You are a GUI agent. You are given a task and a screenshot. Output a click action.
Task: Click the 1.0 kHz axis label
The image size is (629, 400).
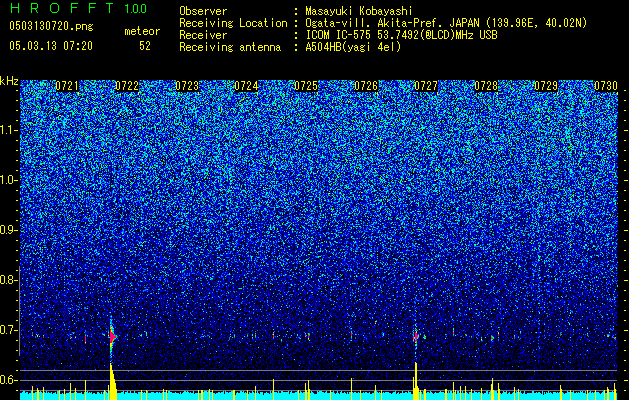coord(9,180)
